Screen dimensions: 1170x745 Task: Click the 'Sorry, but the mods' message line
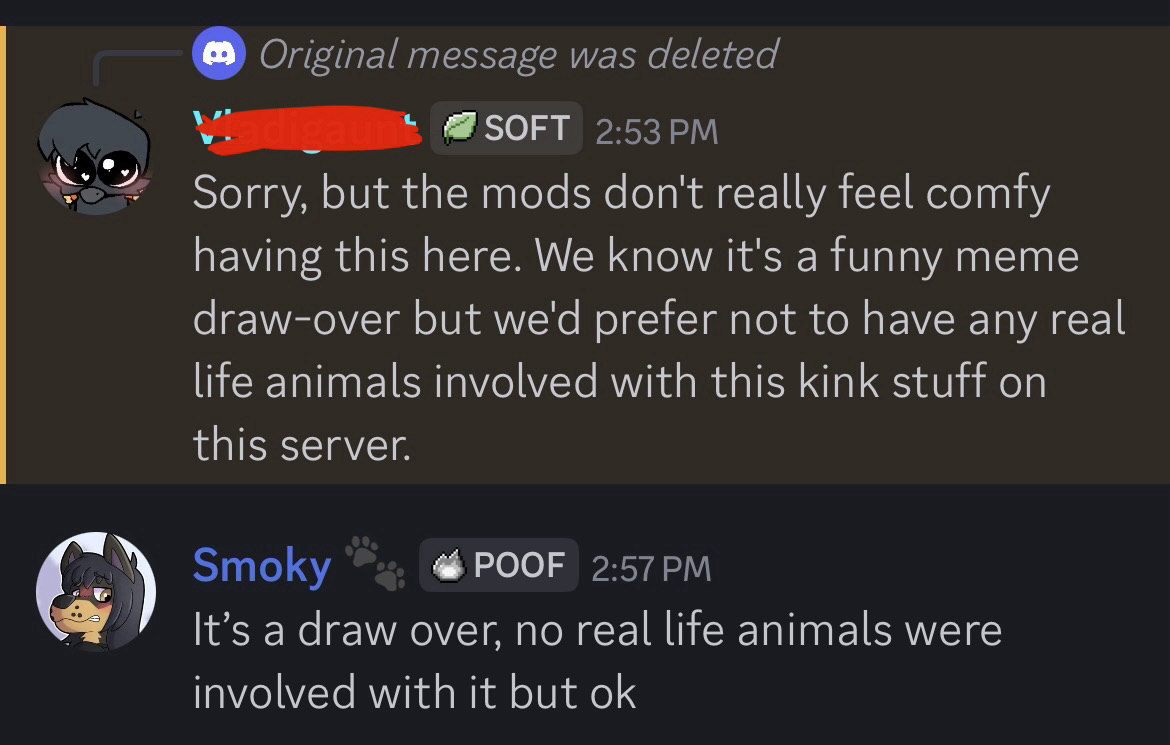click(620, 194)
